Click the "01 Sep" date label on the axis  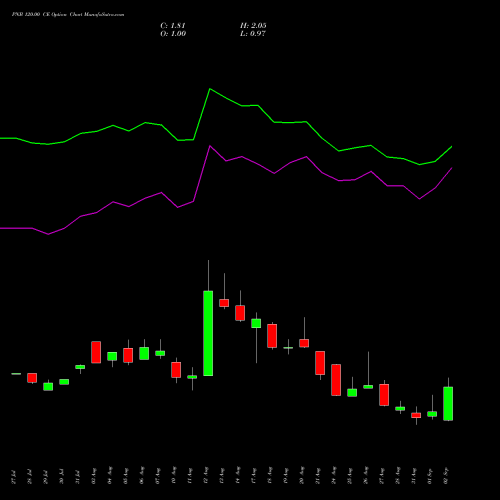pos(430,476)
